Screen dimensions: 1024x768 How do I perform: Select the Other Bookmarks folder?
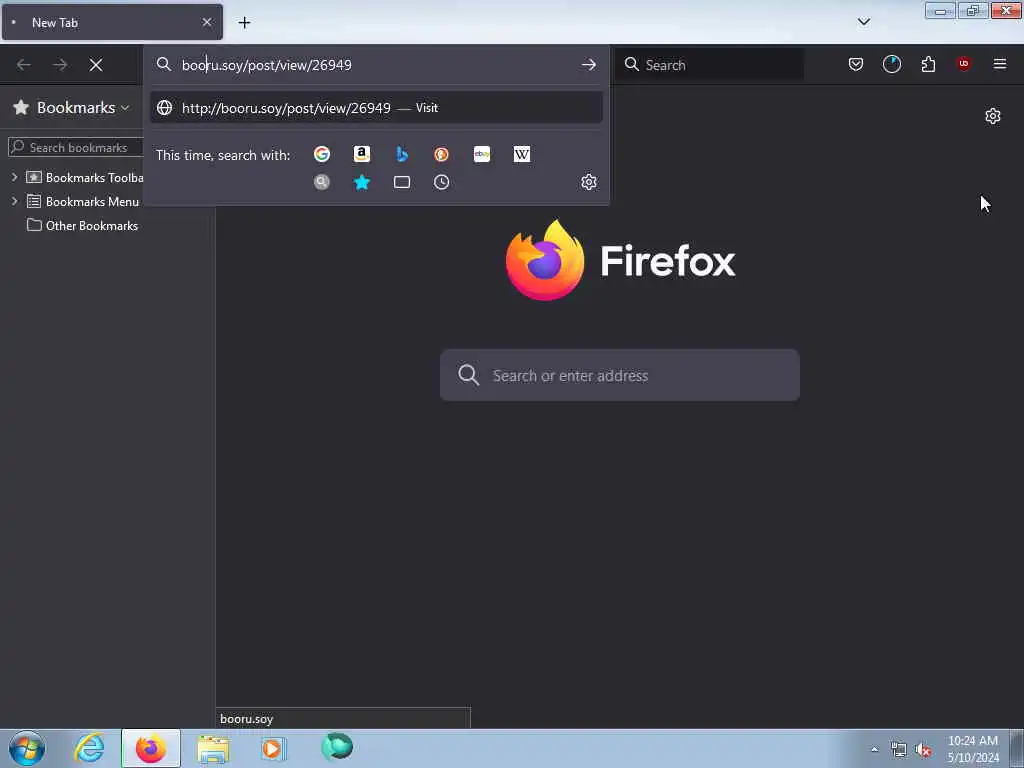click(x=82, y=225)
